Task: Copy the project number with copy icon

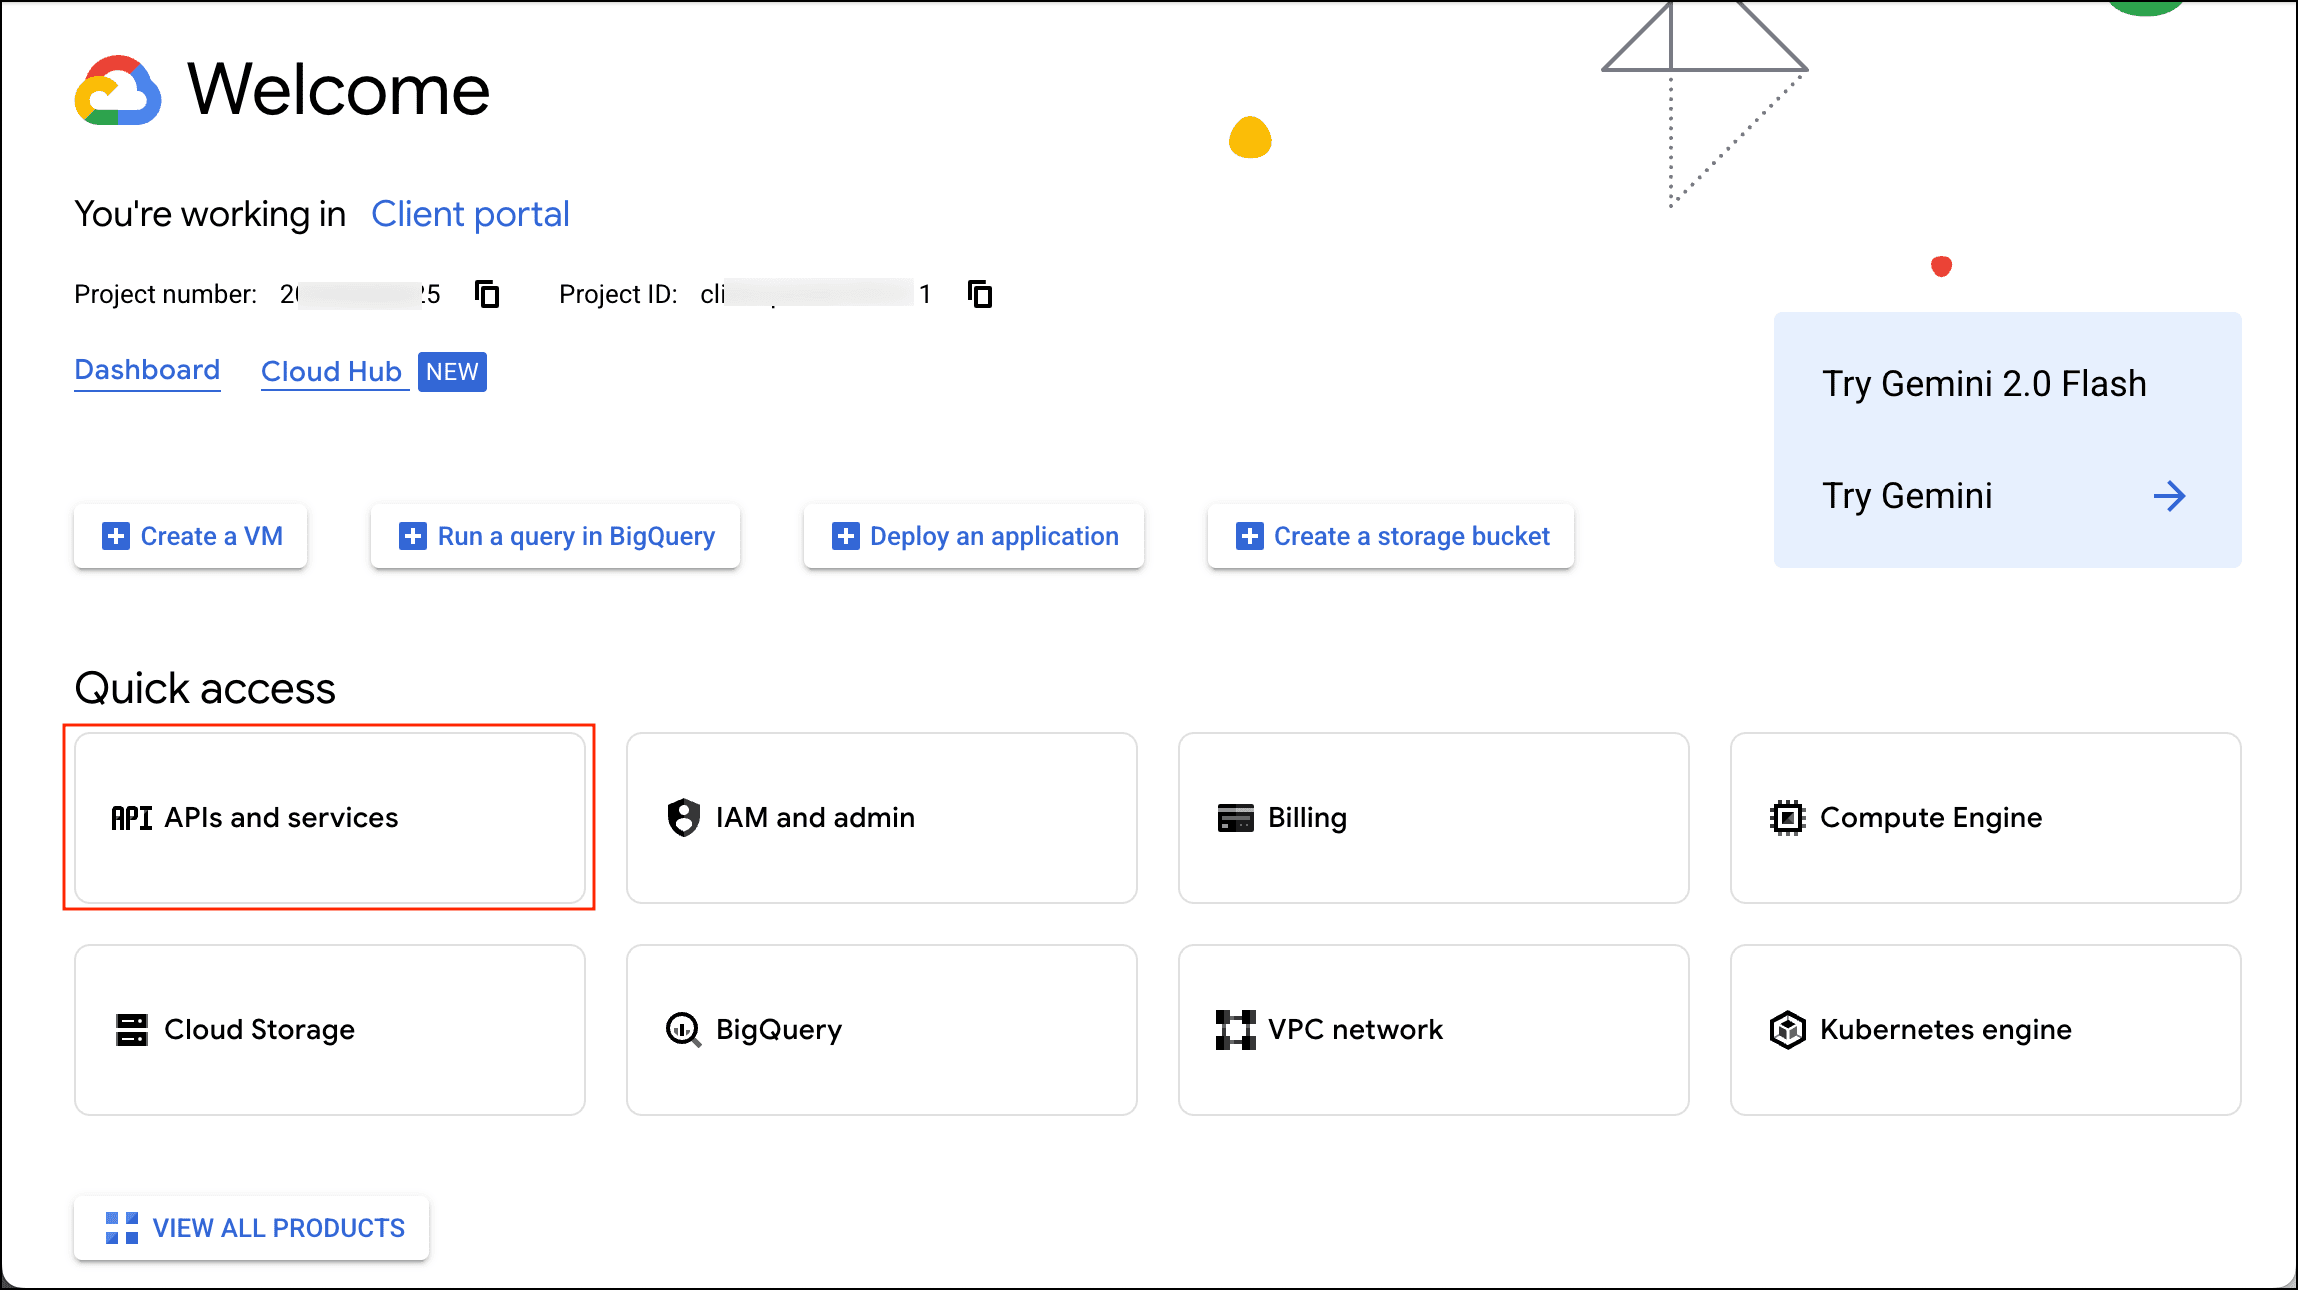Action: coord(487,294)
